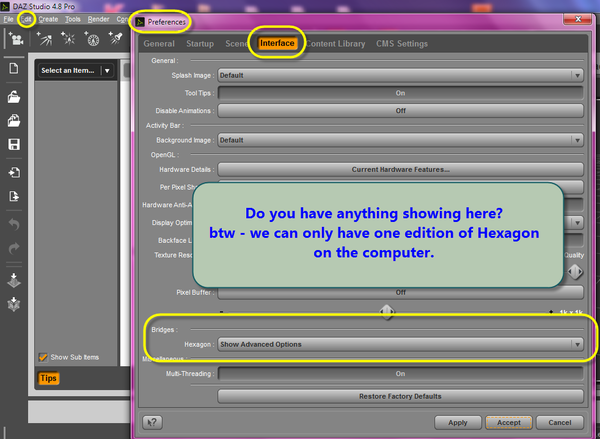Screen dimensions: 600x439
Task: Click the New blank file sidebar icon
Action: 14,69
